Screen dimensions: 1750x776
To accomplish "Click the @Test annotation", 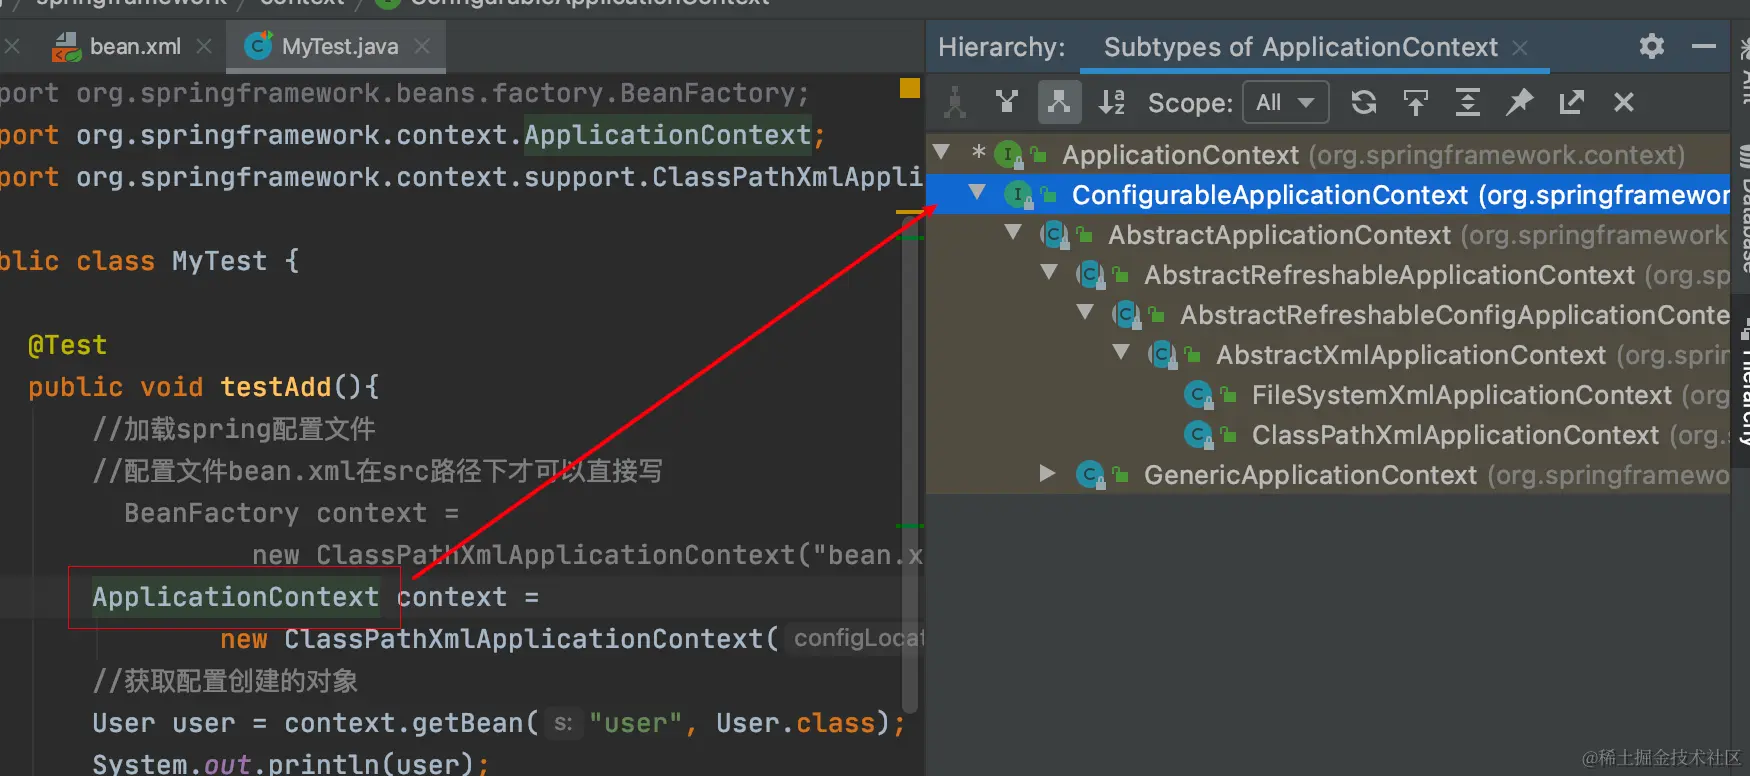I will point(67,345).
